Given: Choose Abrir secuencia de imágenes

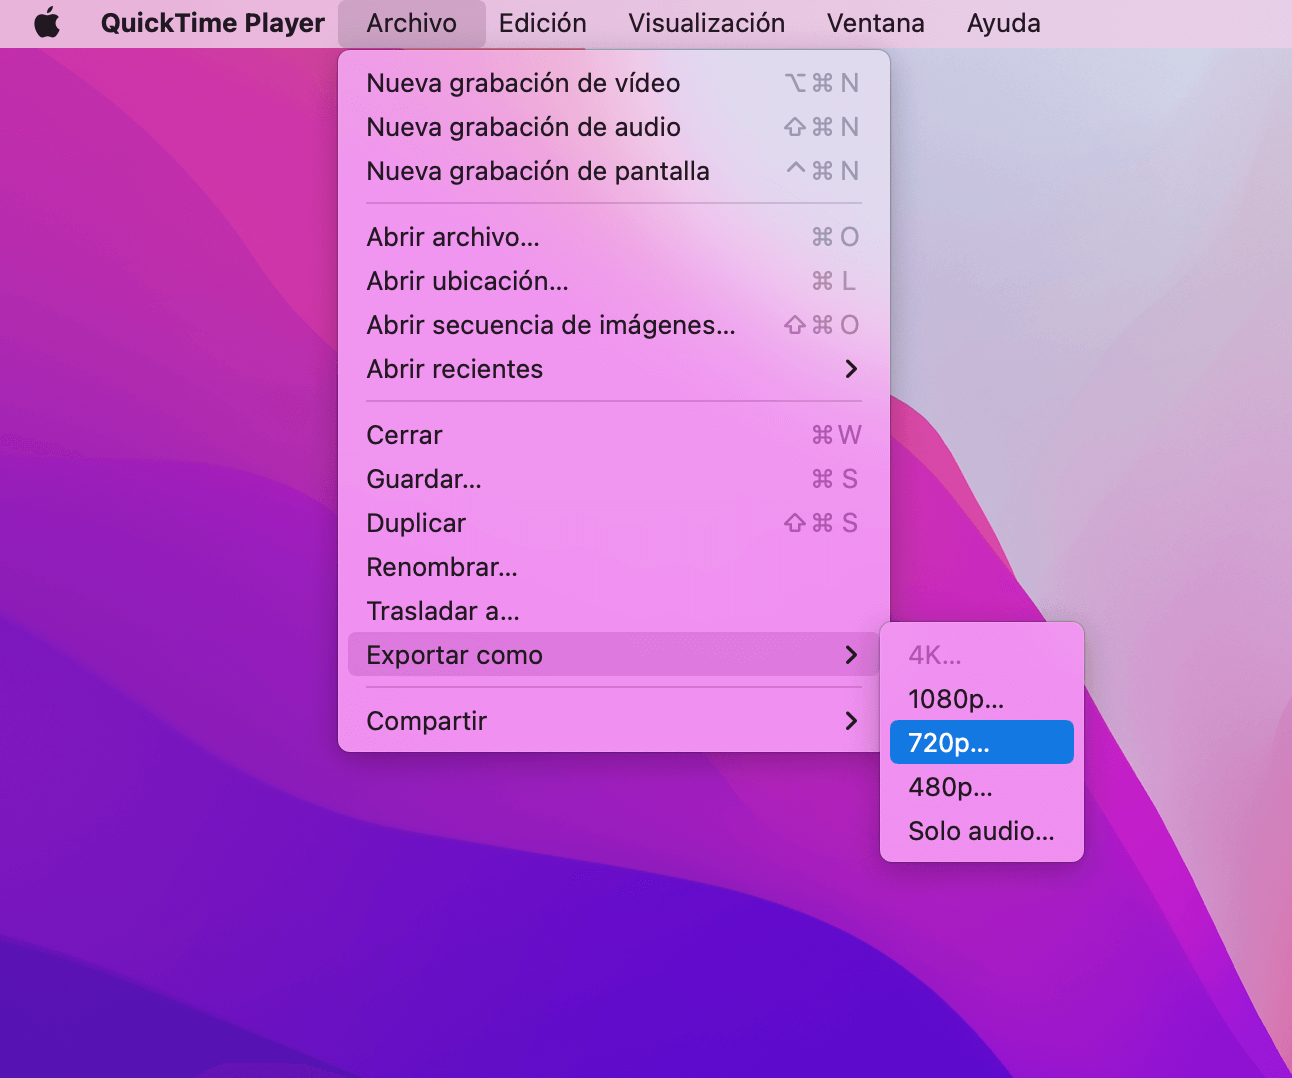Looking at the screenshot, I should click(550, 324).
